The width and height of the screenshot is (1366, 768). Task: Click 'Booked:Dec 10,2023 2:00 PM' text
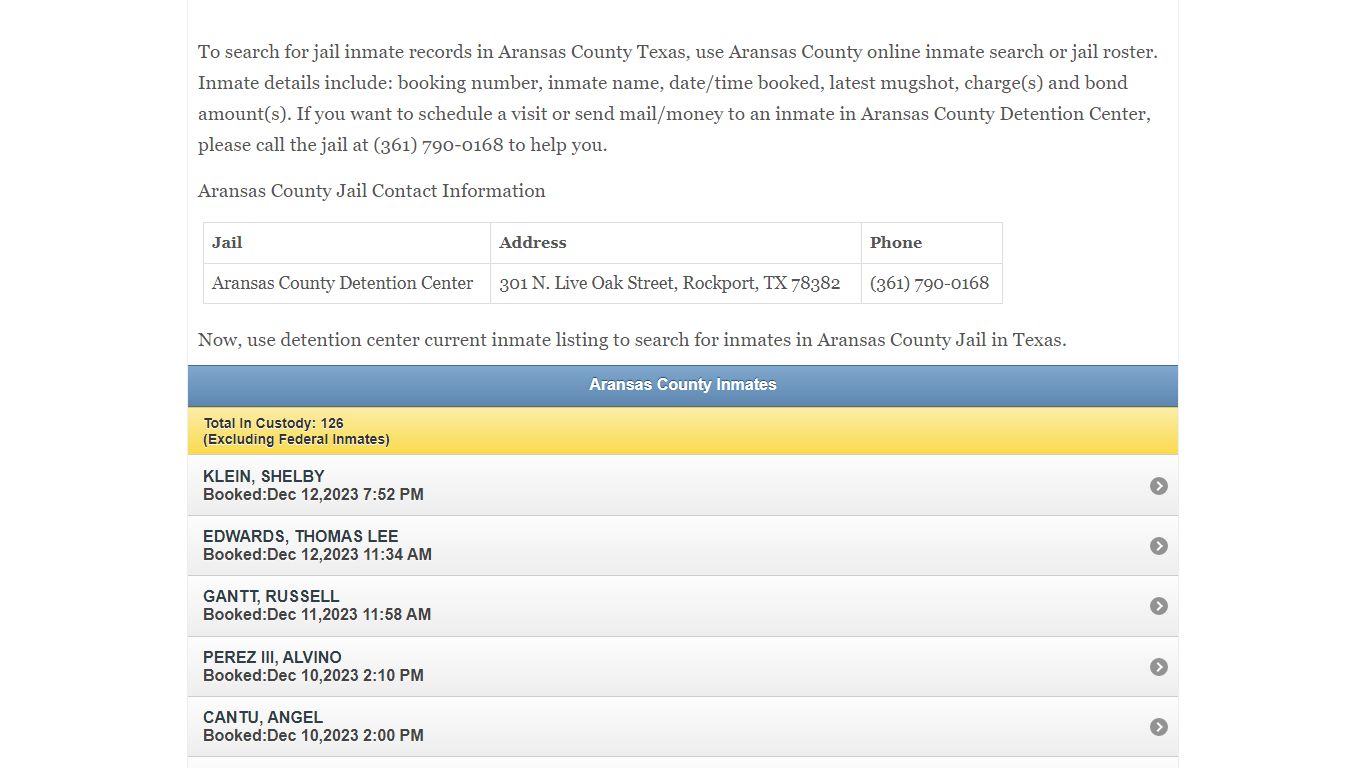click(x=313, y=736)
